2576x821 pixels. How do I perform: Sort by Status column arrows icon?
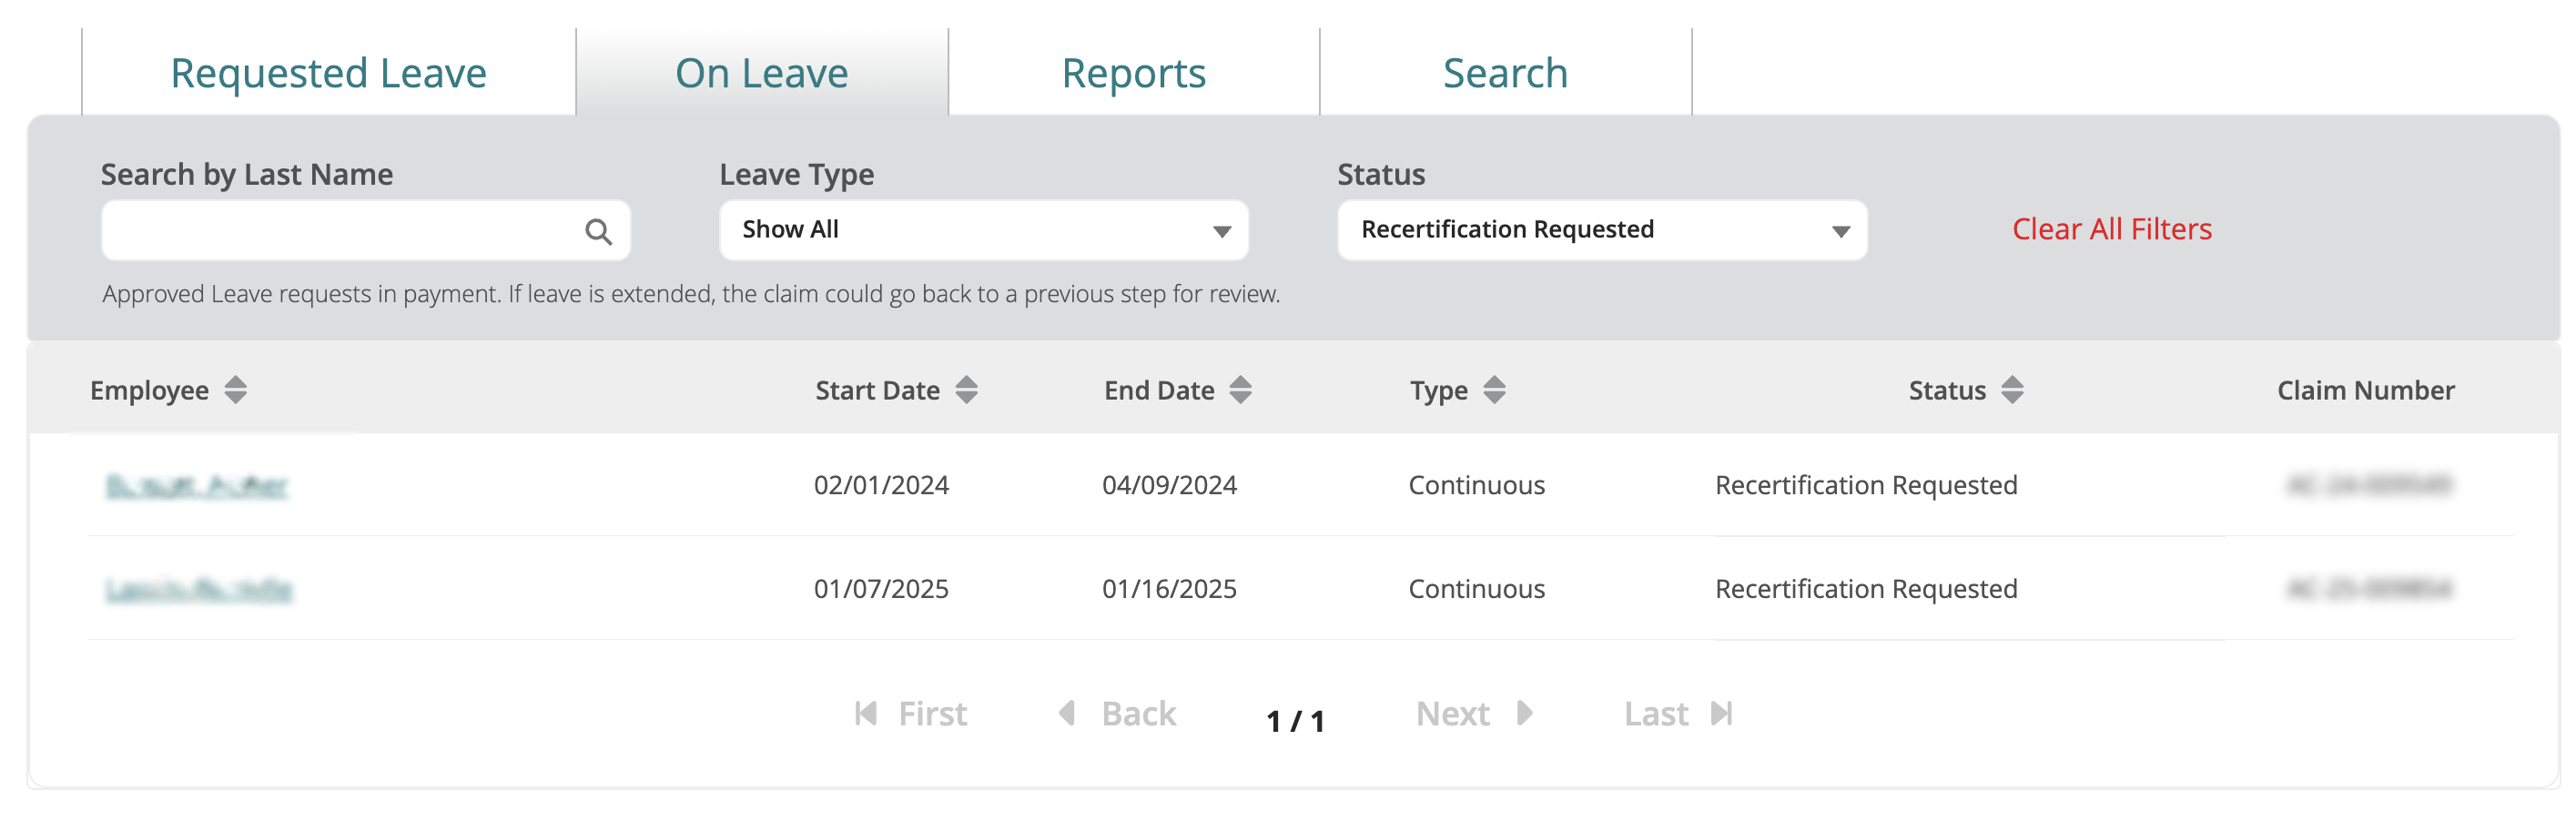2012,390
